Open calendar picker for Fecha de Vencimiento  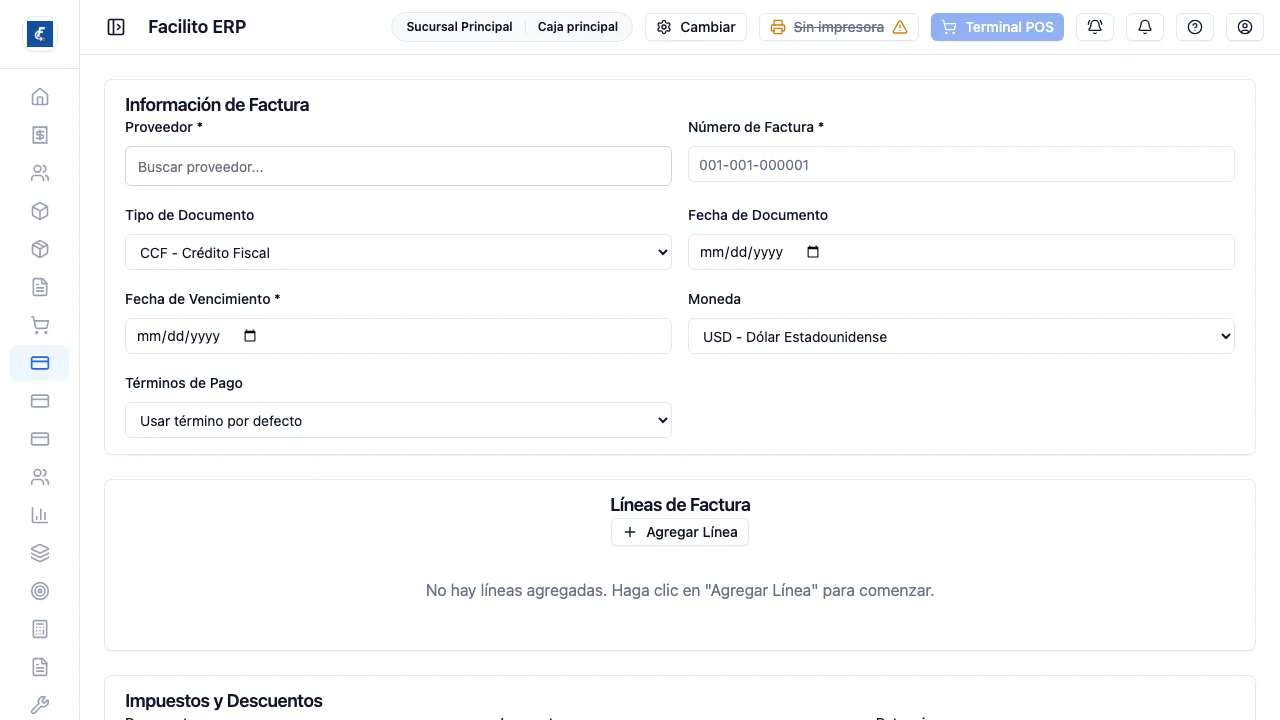click(250, 336)
